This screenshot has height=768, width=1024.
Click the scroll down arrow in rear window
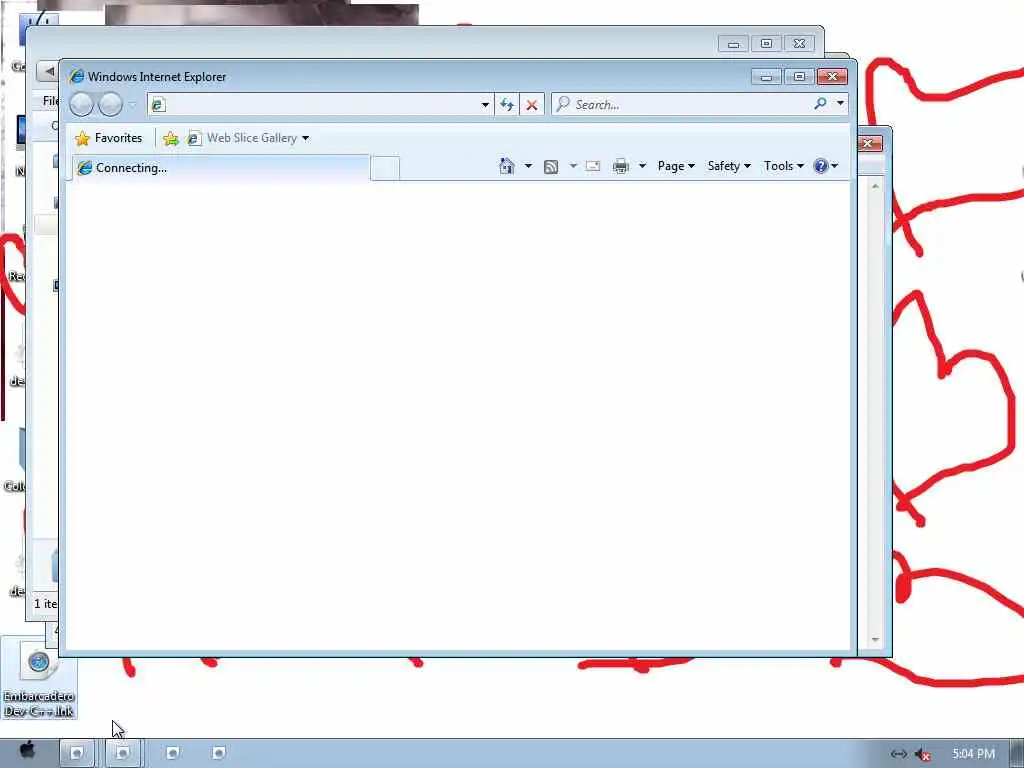point(875,639)
